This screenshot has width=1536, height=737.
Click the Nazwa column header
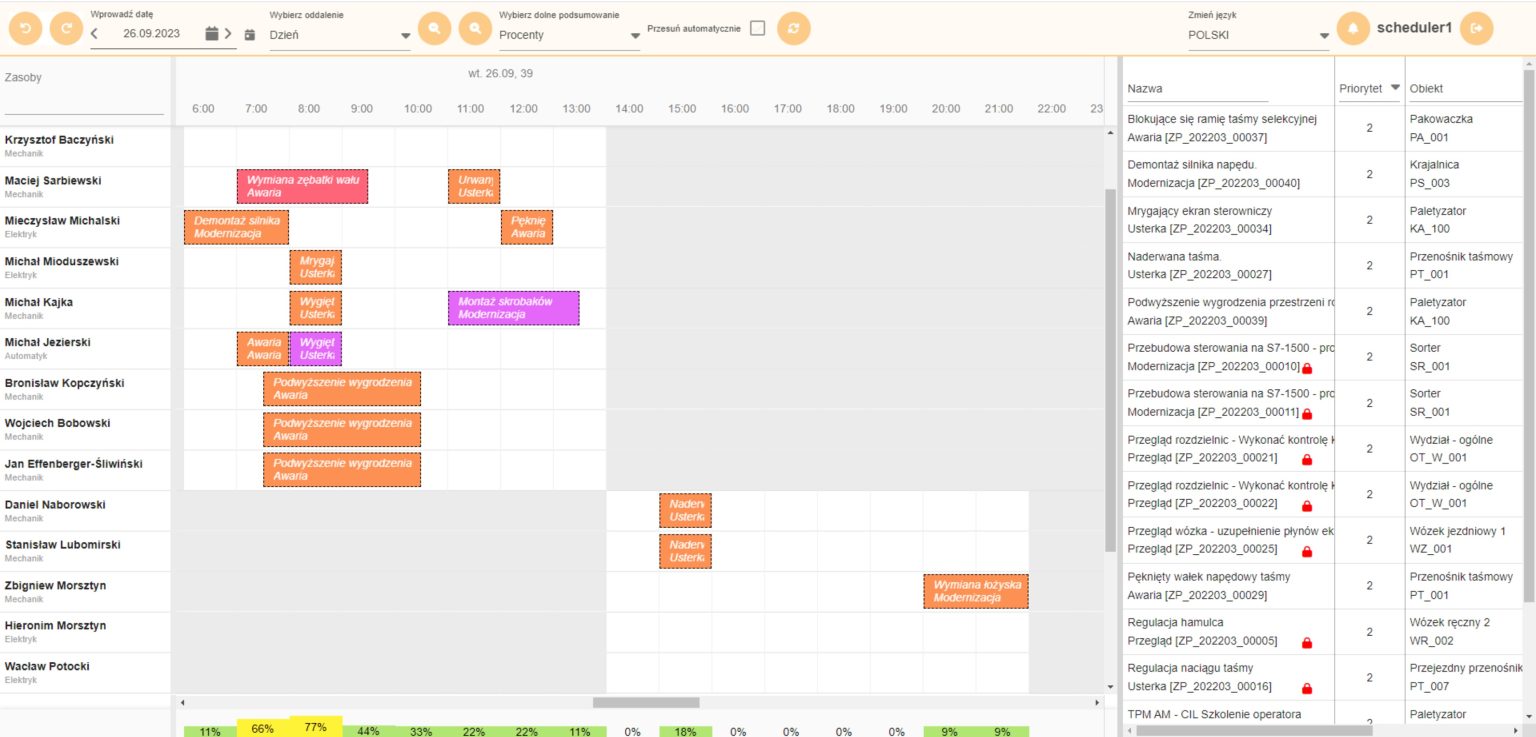[x=1145, y=88]
